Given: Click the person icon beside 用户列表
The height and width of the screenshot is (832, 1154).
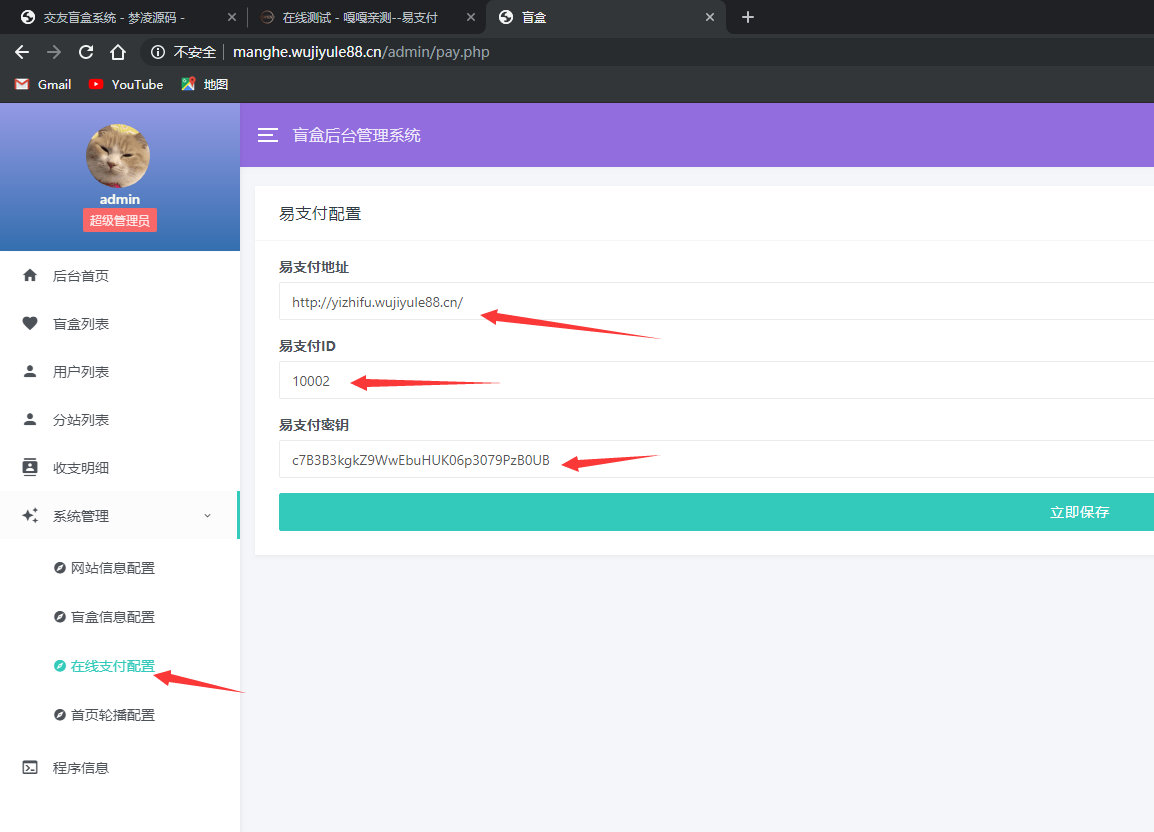Looking at the screenshot, I should click(x=30, y=372).
